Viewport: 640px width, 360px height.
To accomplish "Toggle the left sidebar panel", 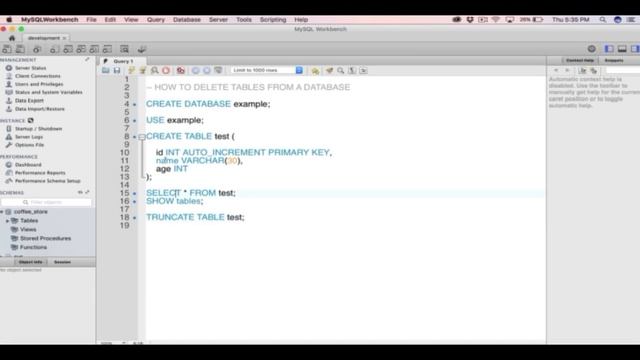I will click(x=609, y=49).
